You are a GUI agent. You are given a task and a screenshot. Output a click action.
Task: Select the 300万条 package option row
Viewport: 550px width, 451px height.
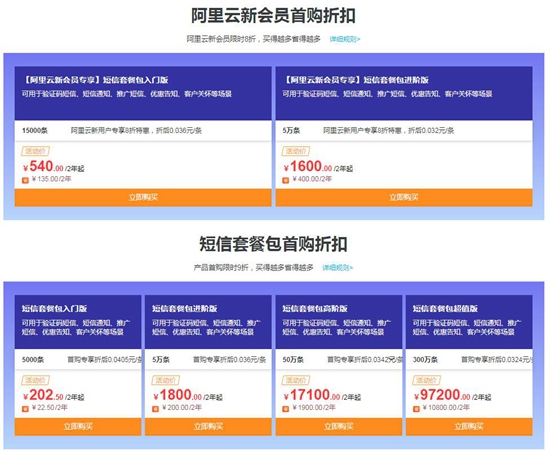click(469, 359)
